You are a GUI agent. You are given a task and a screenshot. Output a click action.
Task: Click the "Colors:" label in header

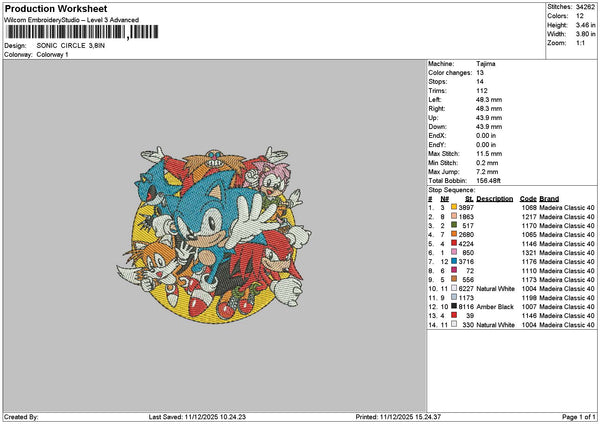pyautogui.click(x=558, y=16)
